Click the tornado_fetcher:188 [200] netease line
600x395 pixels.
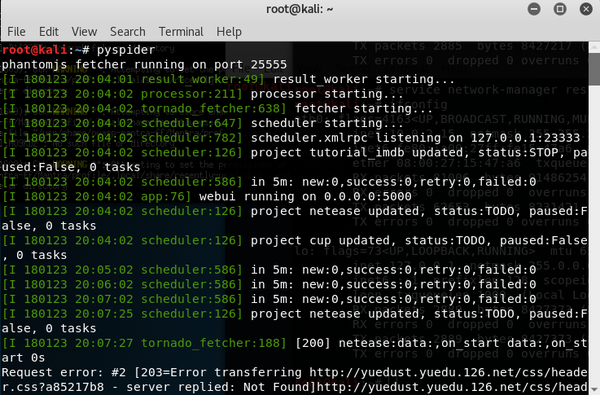[295, 343]
